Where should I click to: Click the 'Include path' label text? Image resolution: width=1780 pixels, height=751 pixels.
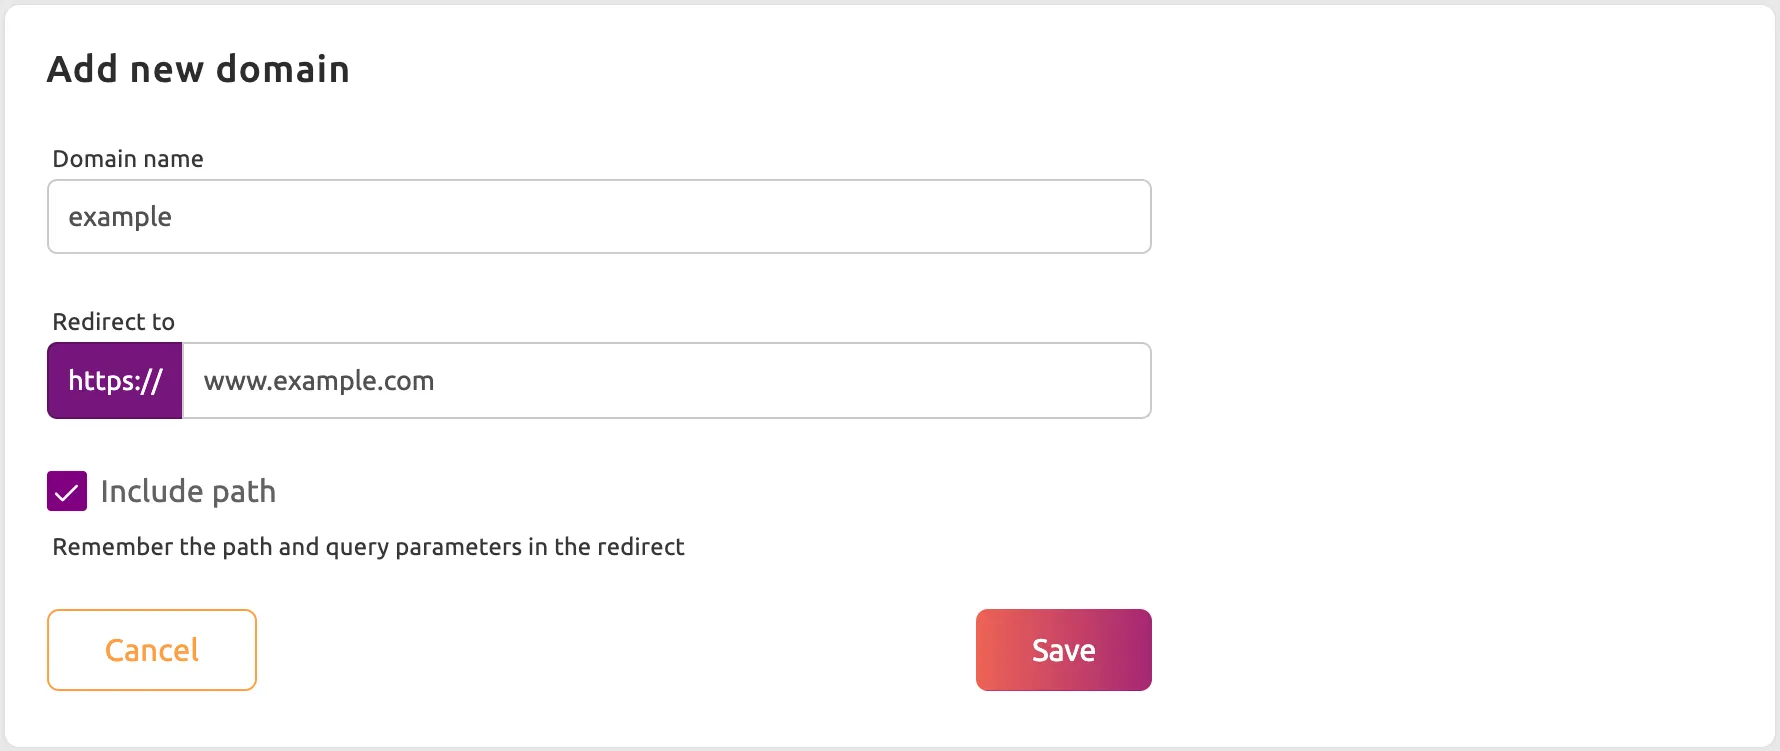tap(188, 491)
